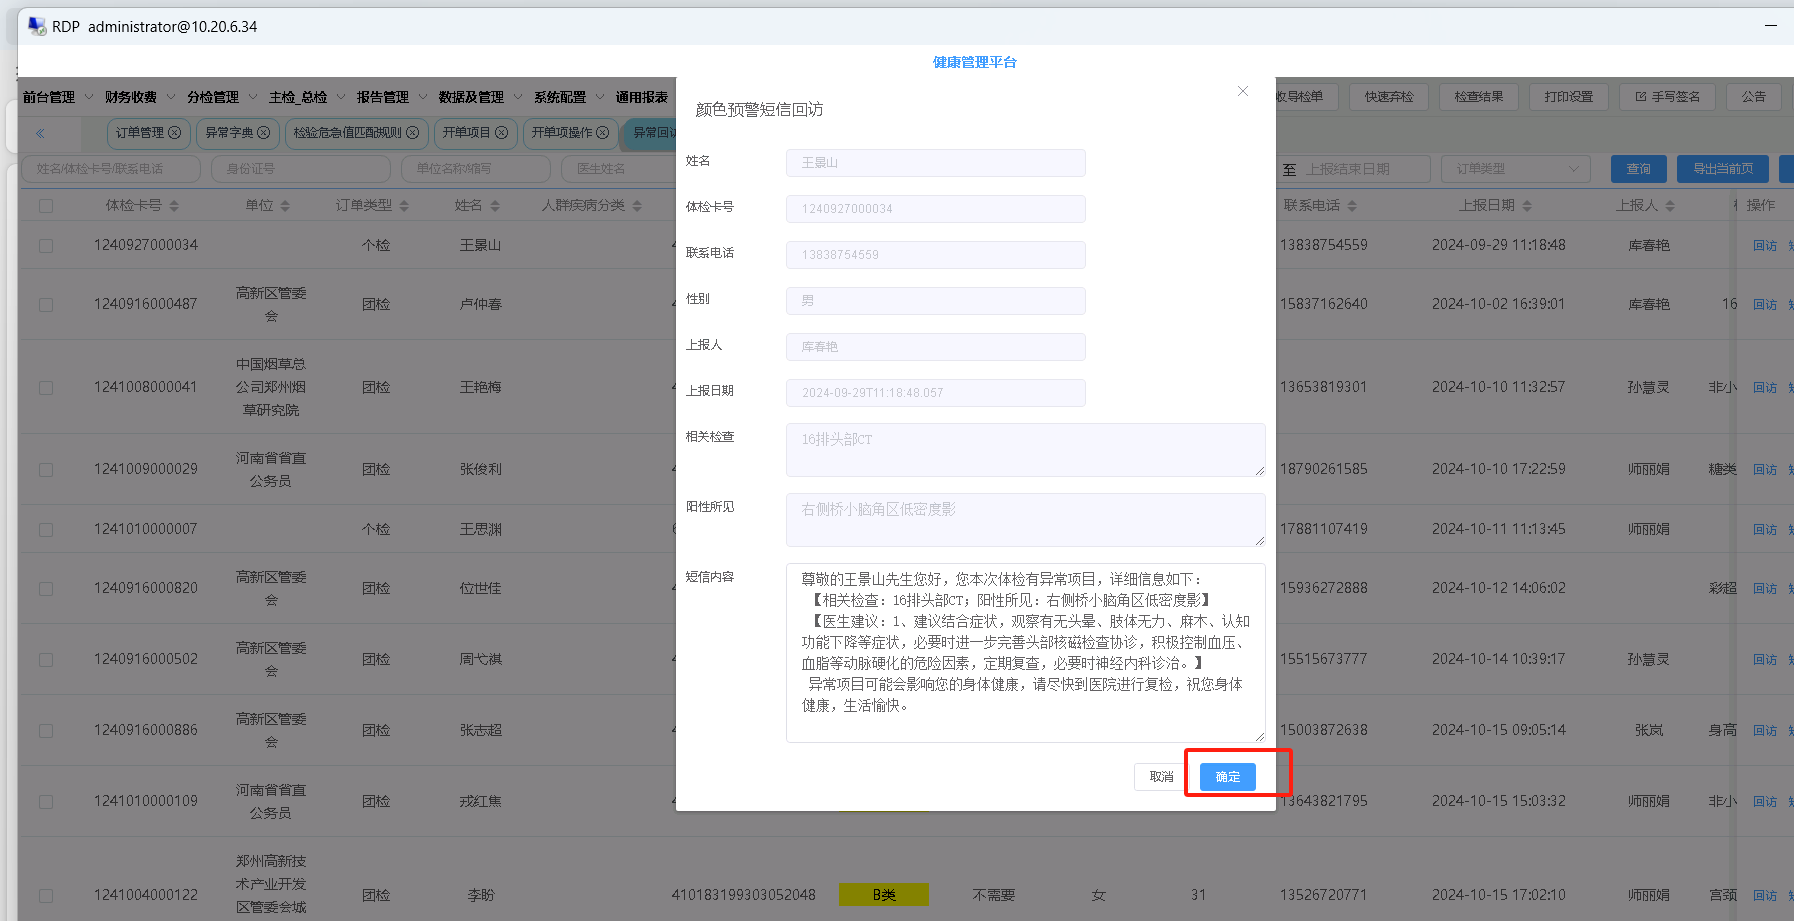Click the 上报结束日期 date field
This screenshot has width=1794, height=921.
click(1365, 169)
